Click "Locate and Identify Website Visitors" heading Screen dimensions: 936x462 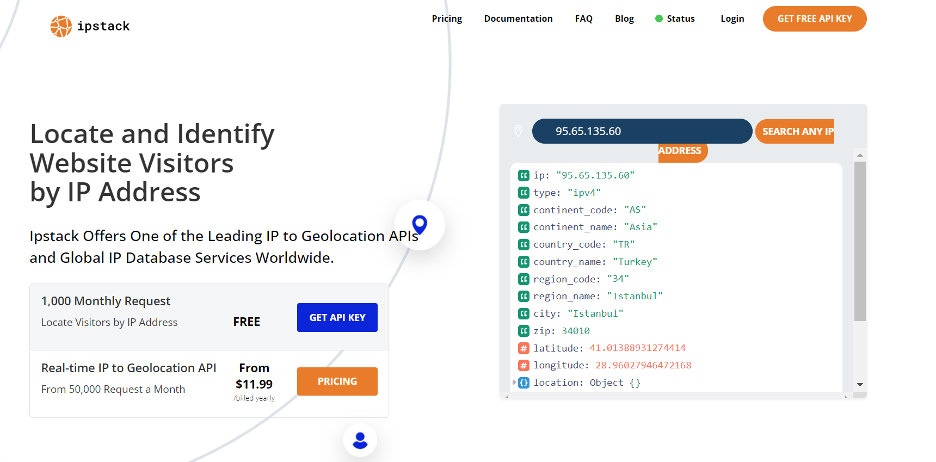tap(152, 148)
